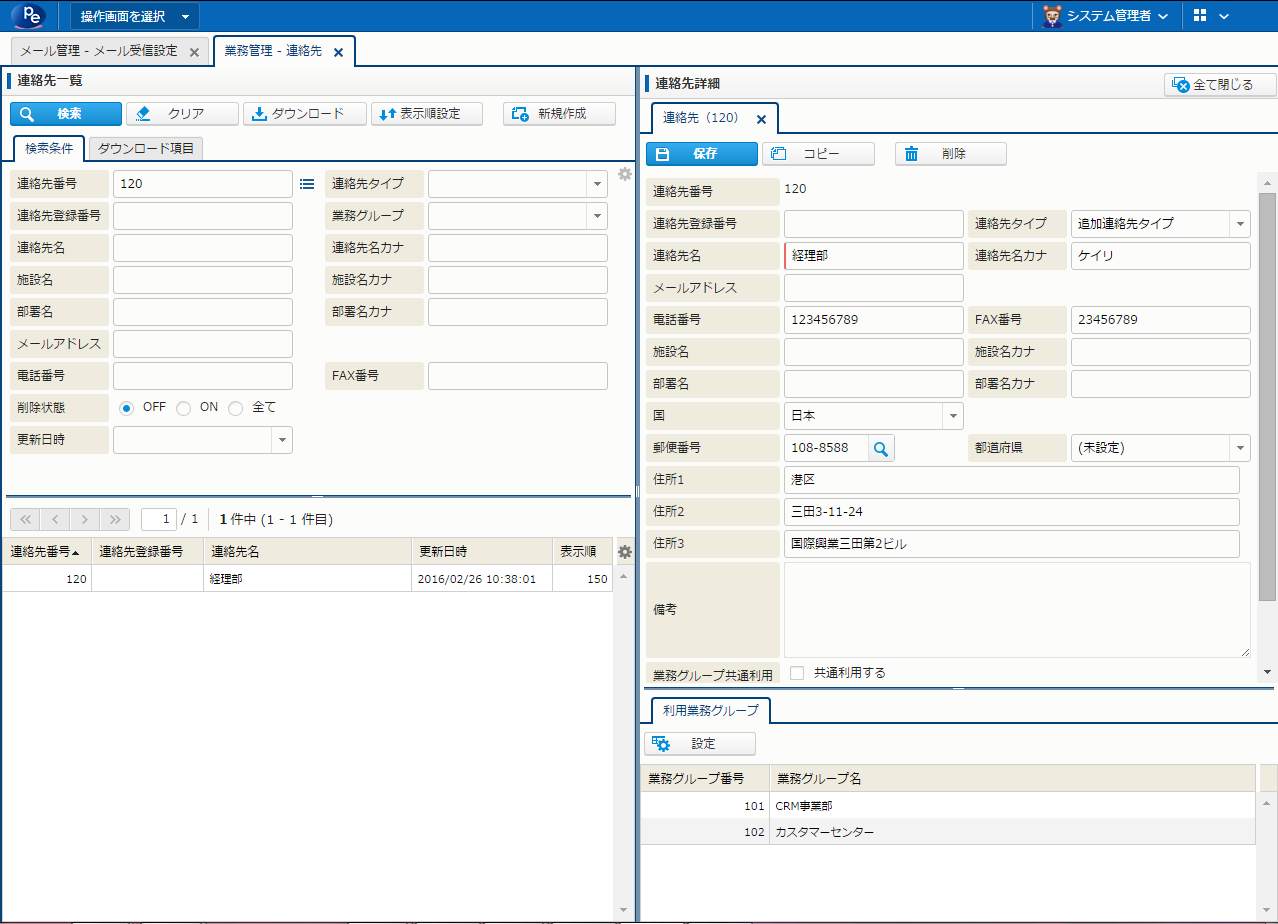This screenshot has height=924, width=1278.
Task: Click the contact detail vertical scrollbar
Action: [x=1267, y=400]
